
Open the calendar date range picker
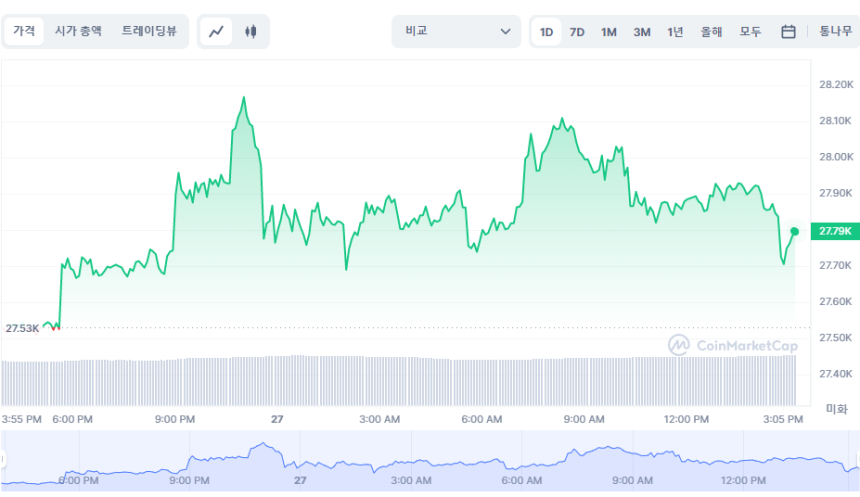[x=788, y=32]
